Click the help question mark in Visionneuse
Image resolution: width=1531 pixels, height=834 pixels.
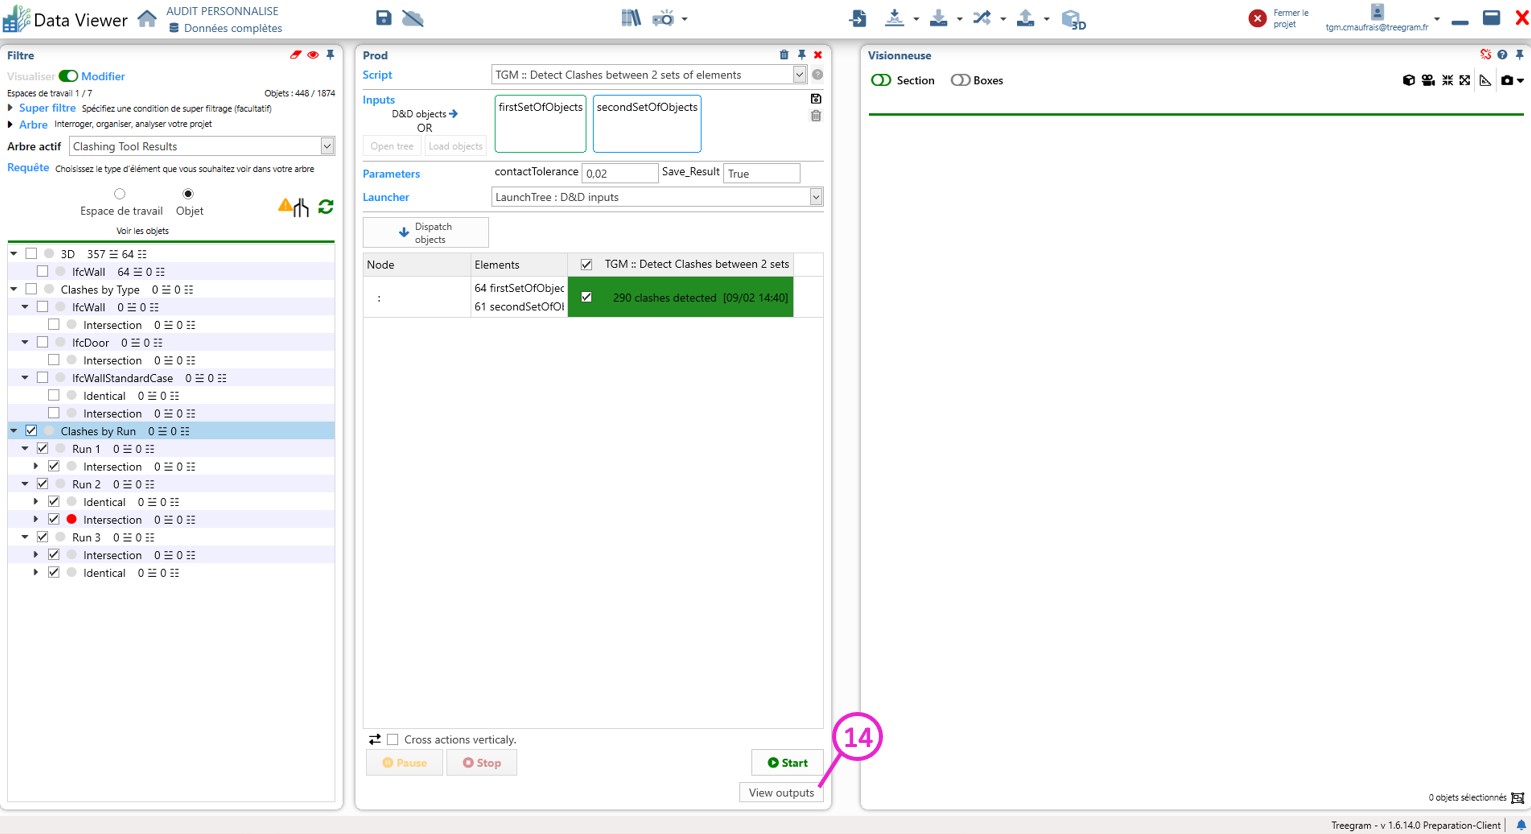pos(1502,55)
